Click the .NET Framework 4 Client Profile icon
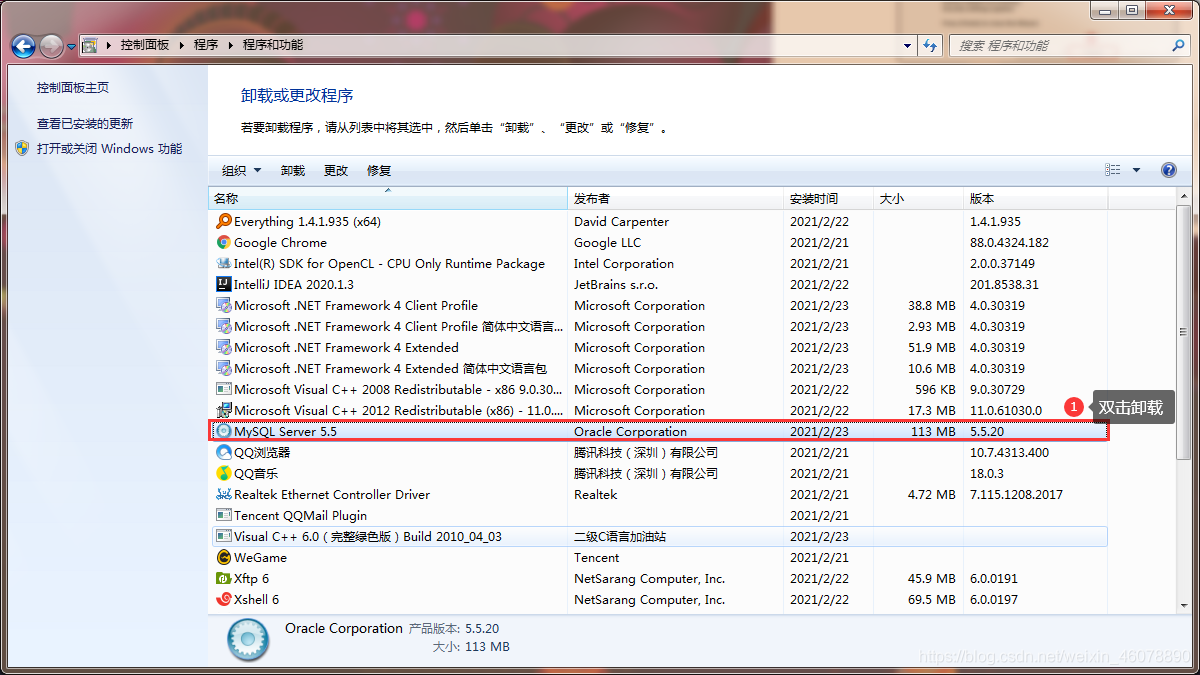Viewport: 1200px width, 675px height. click(224, 306)
